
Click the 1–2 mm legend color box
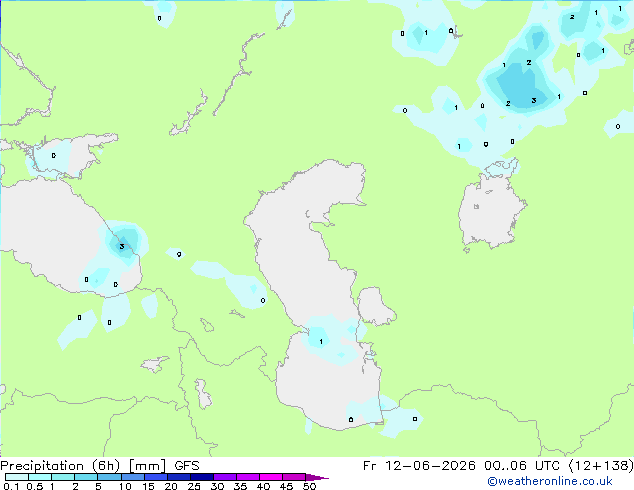(63, 477)
